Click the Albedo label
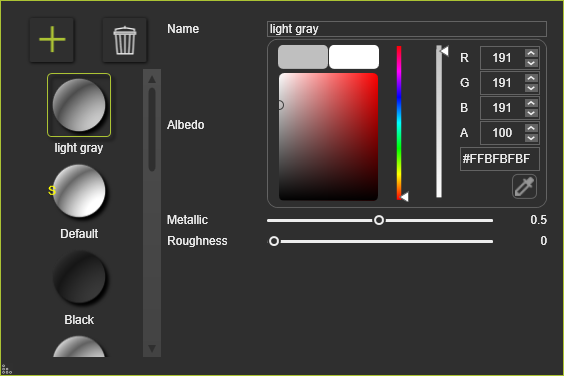The height and width of the screenshot is (376, 564). point(186,125)
